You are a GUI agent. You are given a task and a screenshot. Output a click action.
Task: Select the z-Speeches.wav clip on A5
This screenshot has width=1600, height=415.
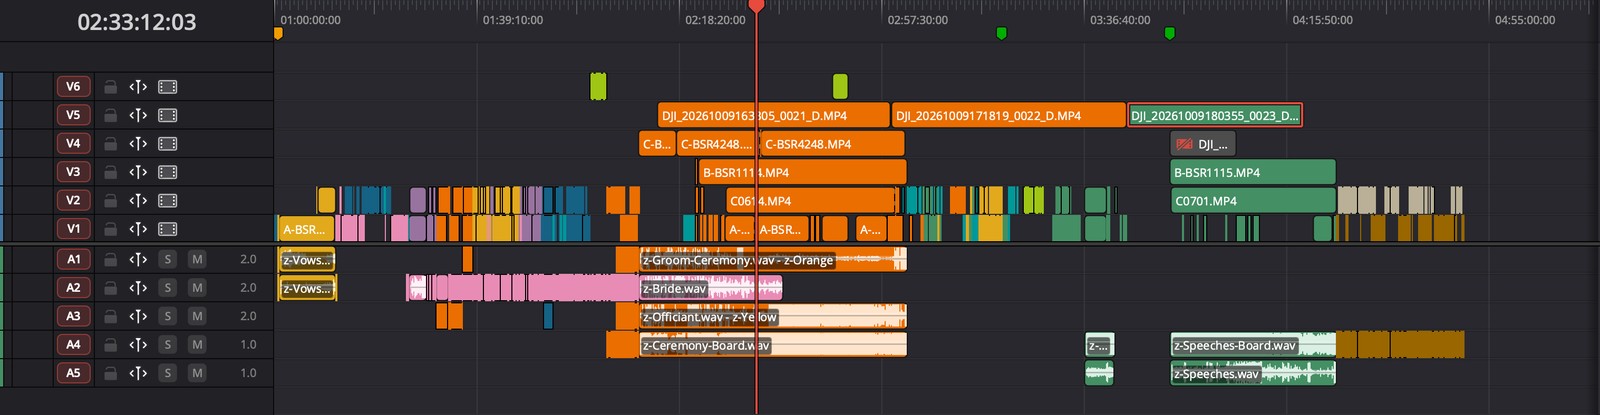(1253, 374)
